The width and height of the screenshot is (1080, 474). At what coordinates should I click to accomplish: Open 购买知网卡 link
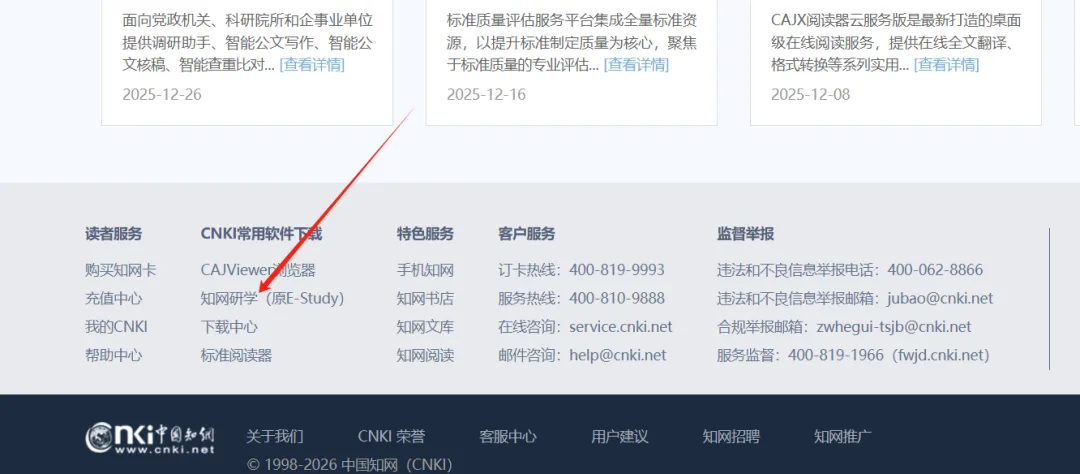coord(121,270)
